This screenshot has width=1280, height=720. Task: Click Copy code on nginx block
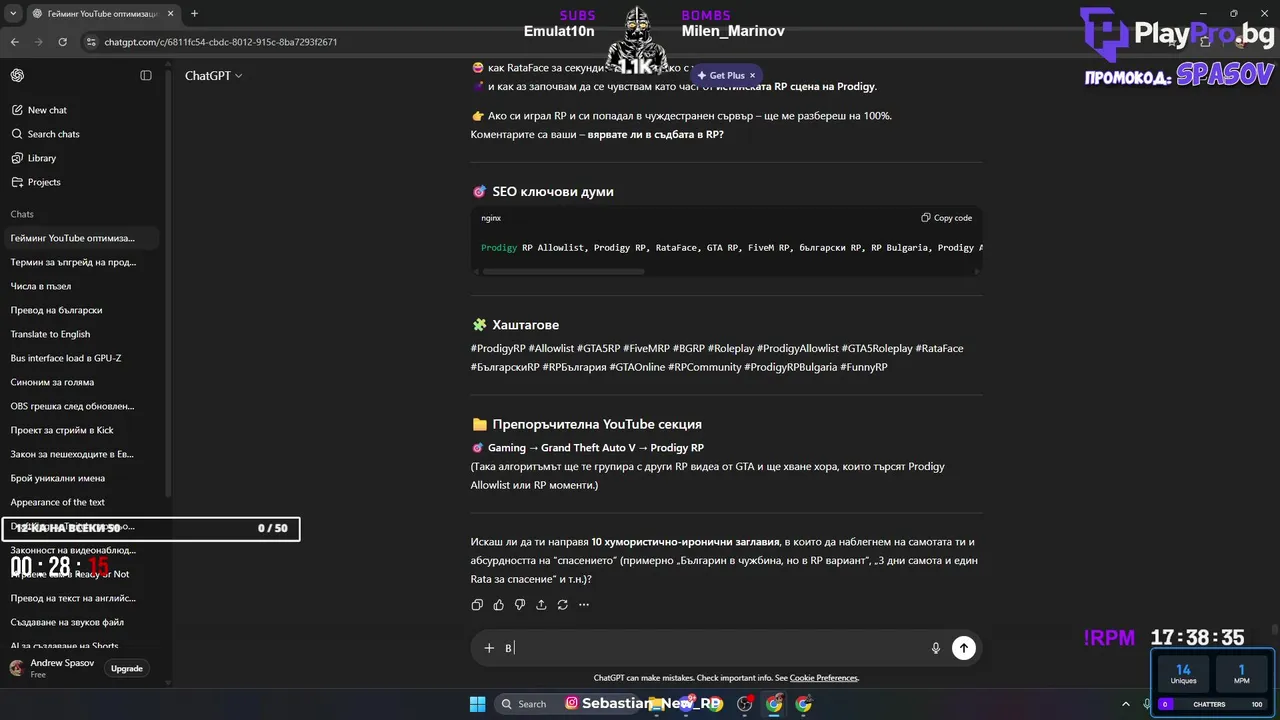tap(946, 218)
